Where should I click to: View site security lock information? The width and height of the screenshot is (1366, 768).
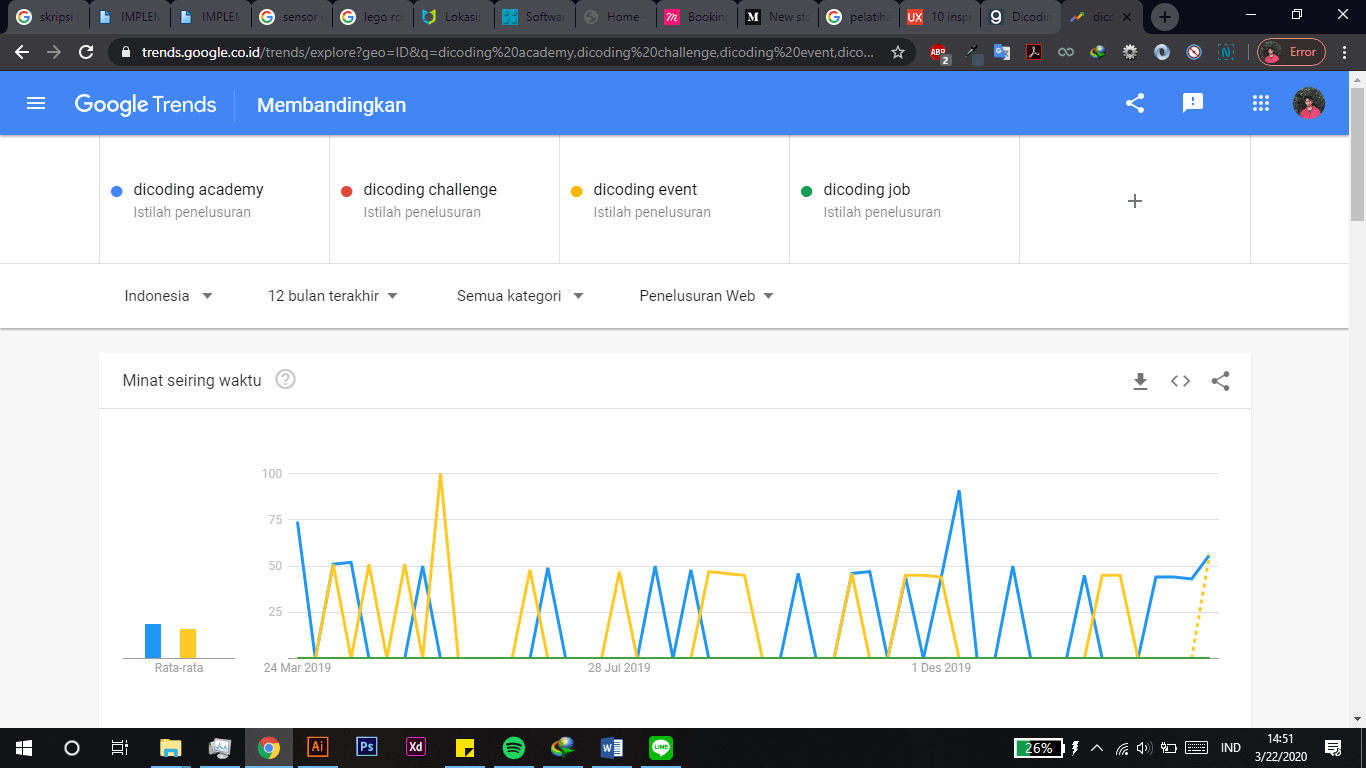[x=126, y=52]
